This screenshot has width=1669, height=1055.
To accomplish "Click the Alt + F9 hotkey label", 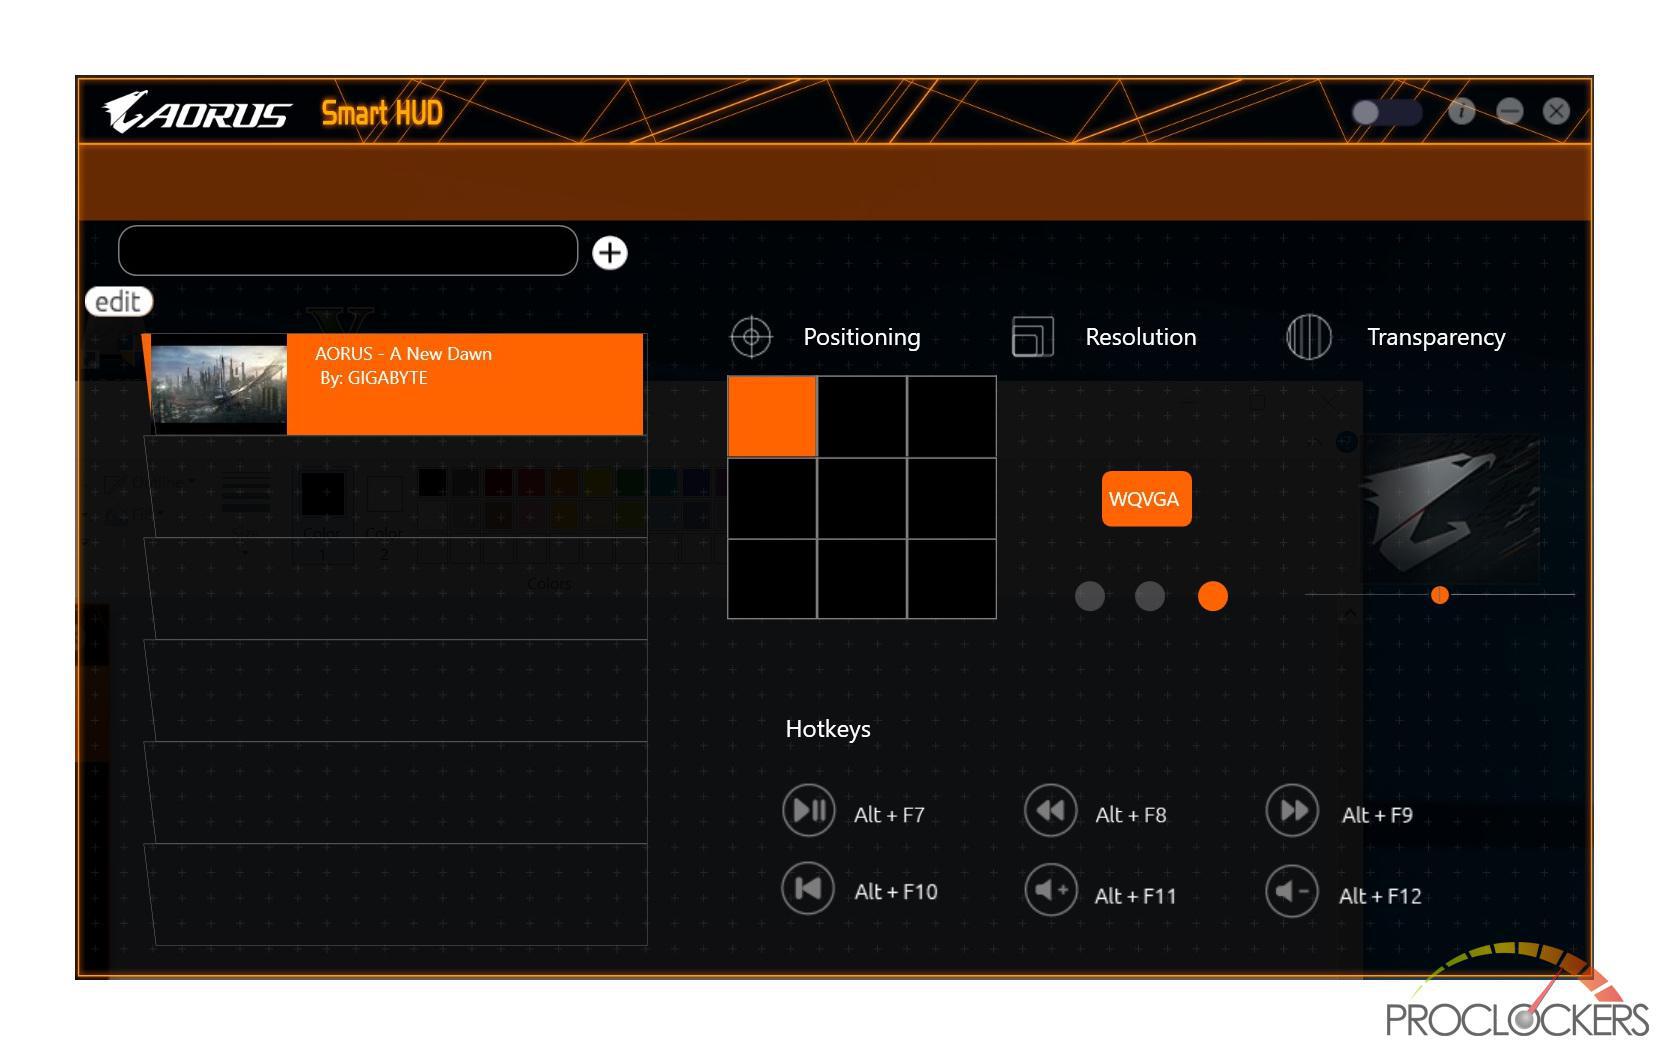I will [1377, 815].
